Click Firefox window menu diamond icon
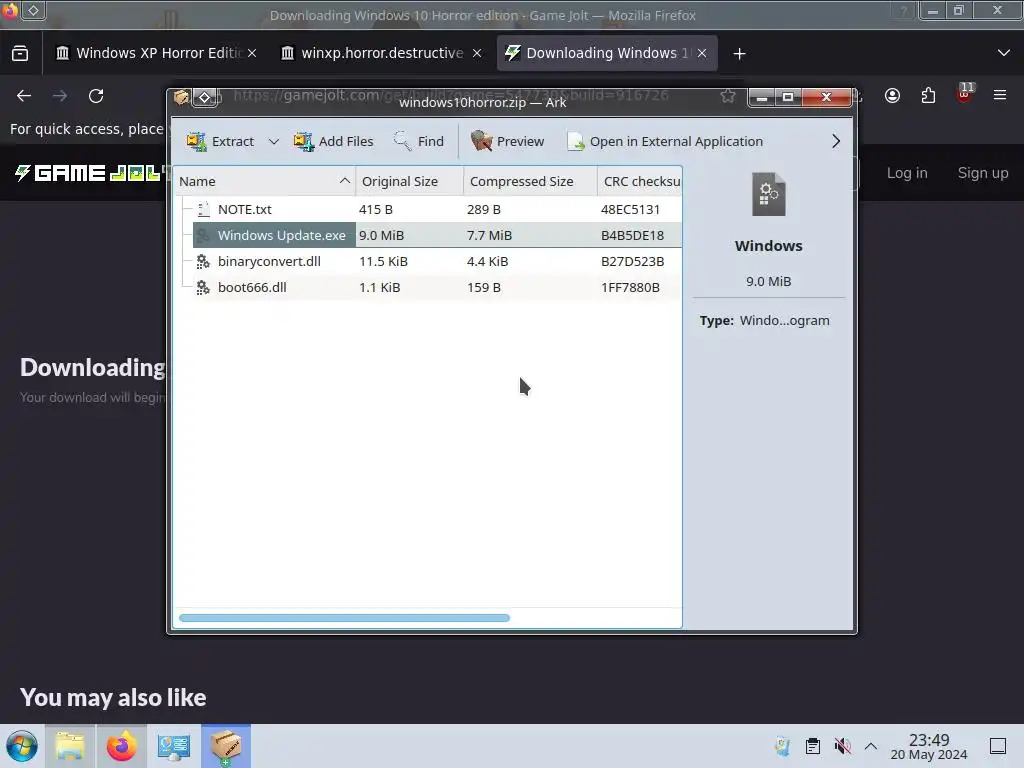Image resolution: width=1024 pixels, height=768 pixels. pyautogui.click(x=33, y=10)
